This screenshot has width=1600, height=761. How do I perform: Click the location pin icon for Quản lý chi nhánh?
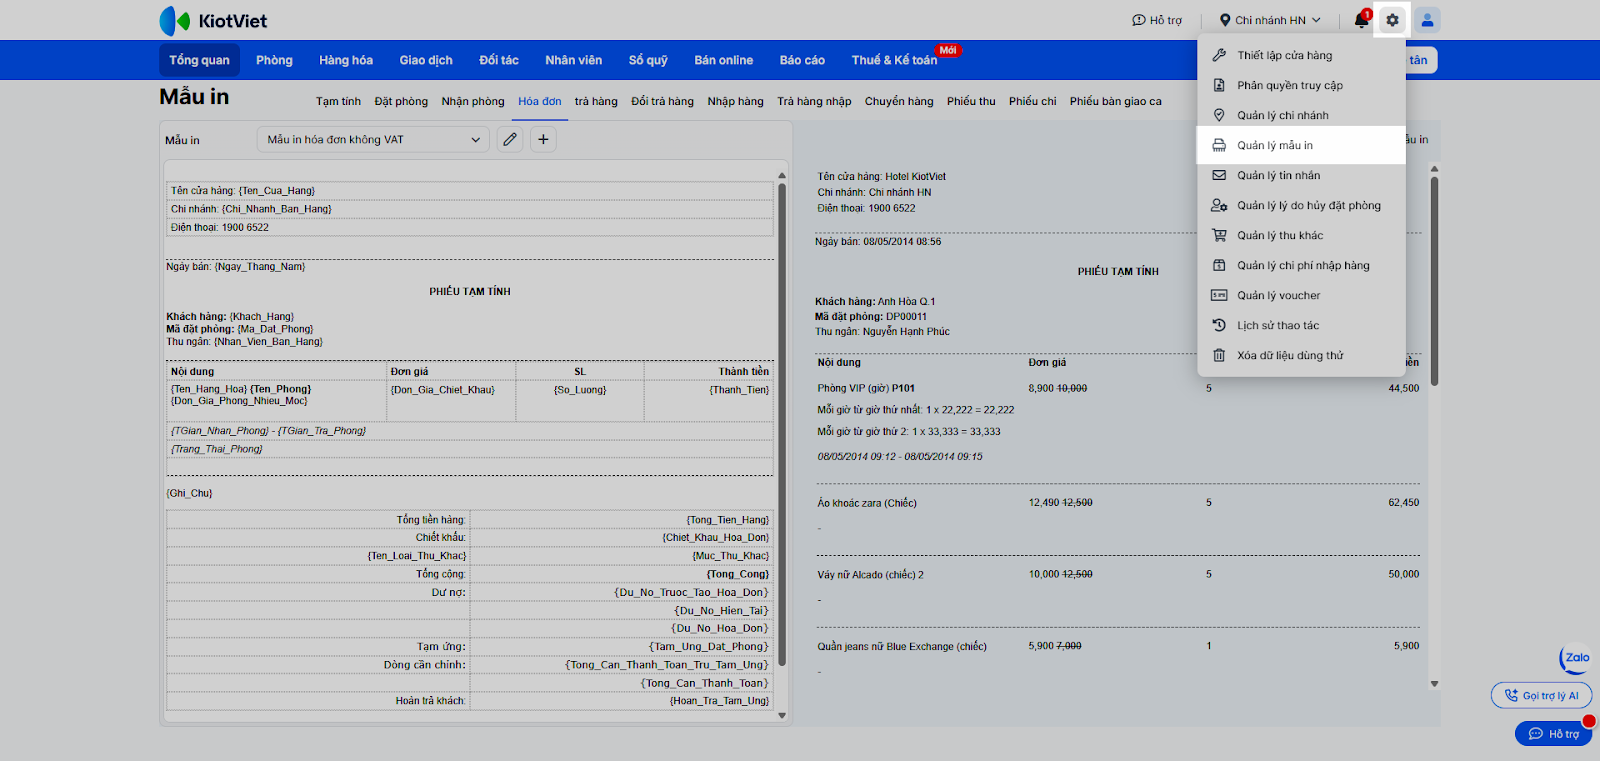point(1219,115)
